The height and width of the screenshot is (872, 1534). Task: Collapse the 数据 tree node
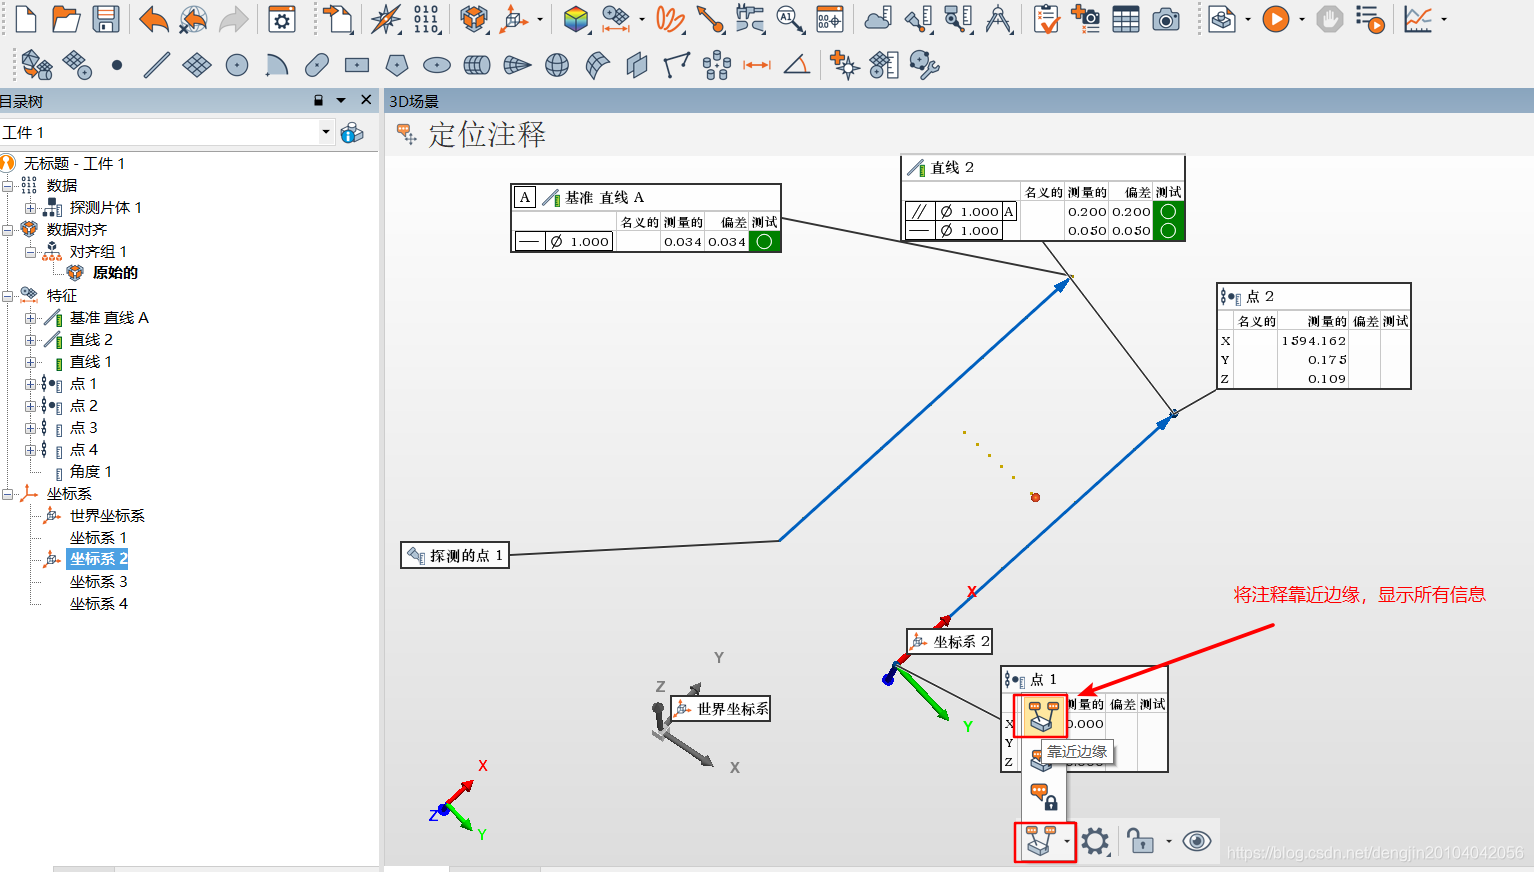click(8, 186)
